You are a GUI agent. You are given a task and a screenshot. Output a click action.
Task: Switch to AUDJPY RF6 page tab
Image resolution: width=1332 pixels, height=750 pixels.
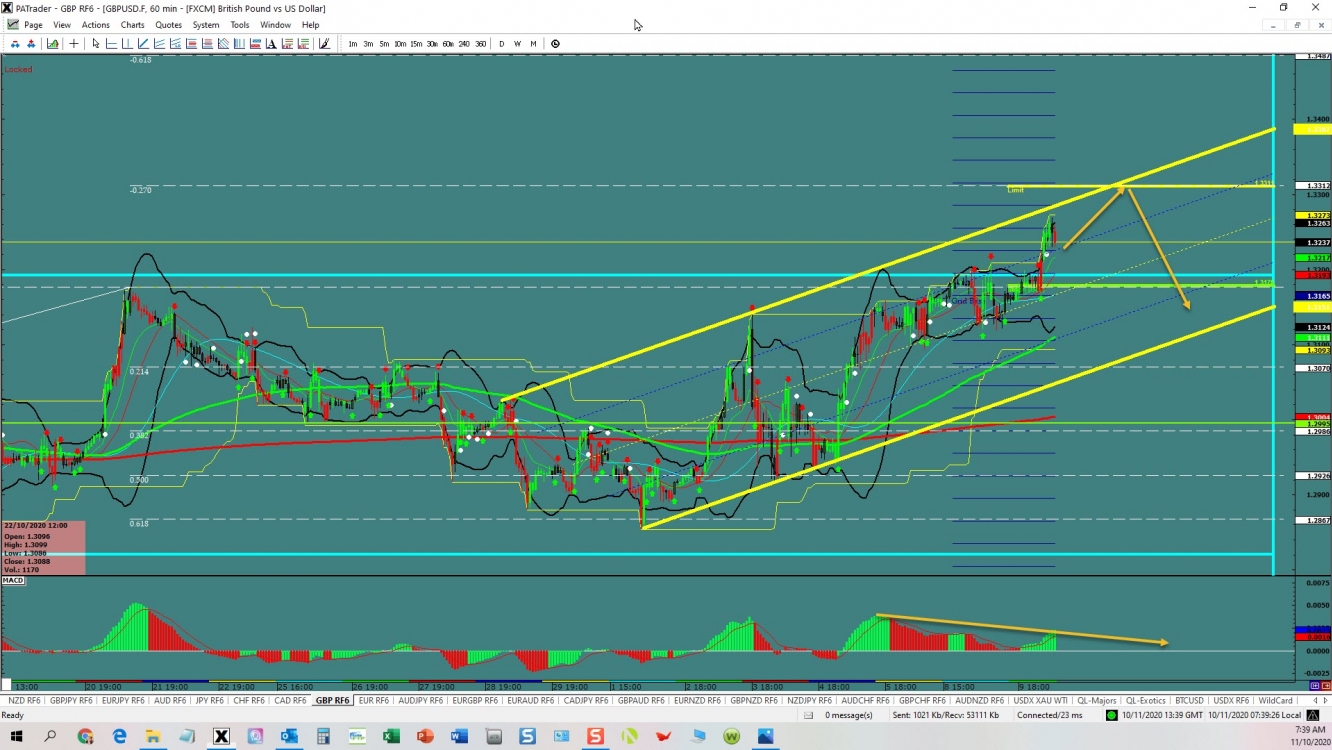pyautogui.click(x=420, y=701)
